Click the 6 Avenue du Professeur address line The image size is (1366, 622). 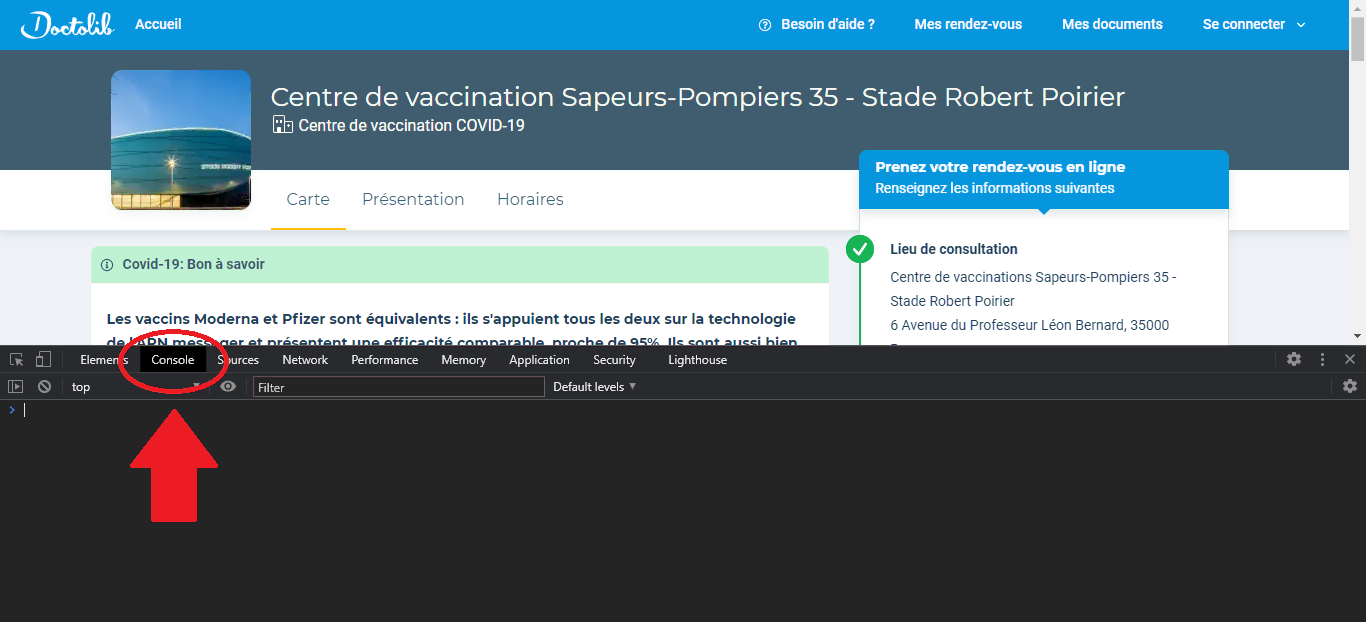(x=1030, y=325)
